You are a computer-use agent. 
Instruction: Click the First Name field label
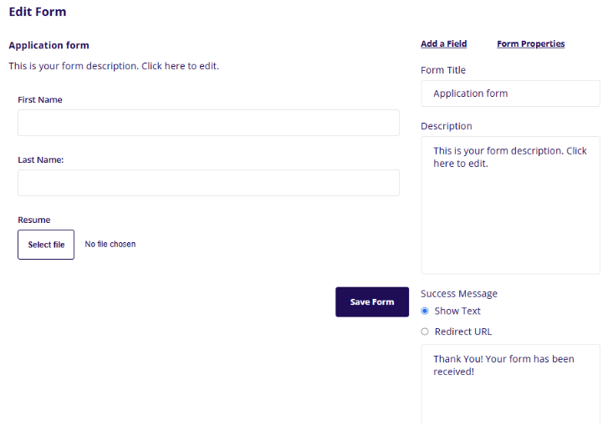point(42,99)
